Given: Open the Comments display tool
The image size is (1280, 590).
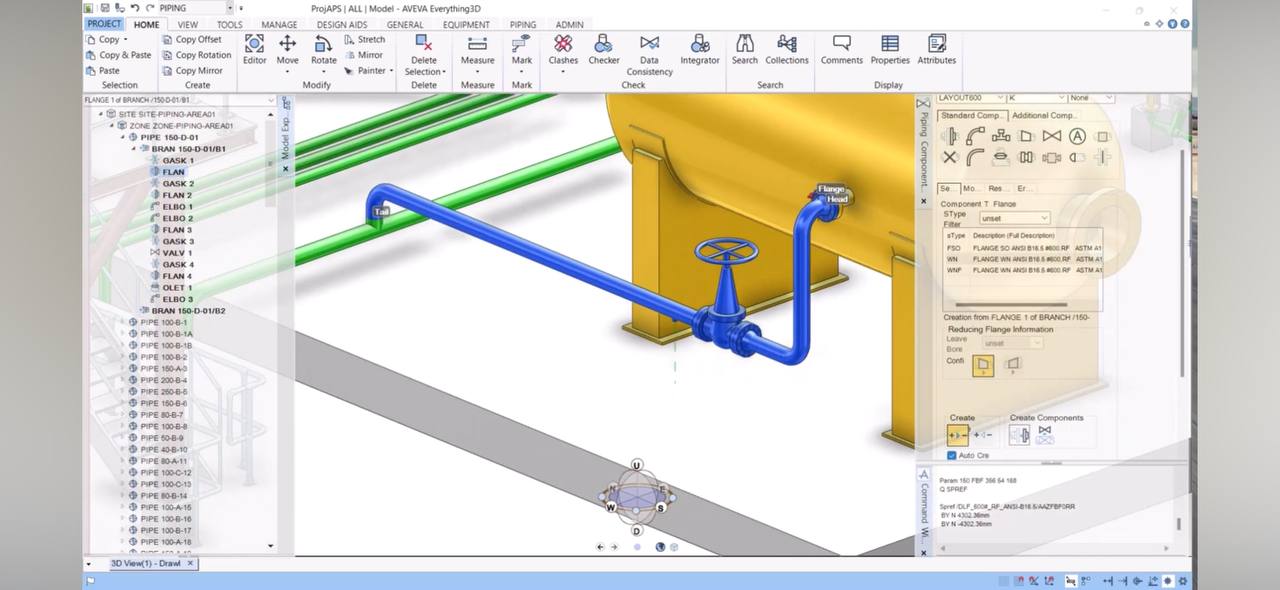Looking at the screenshot, I should click(842, 50).
